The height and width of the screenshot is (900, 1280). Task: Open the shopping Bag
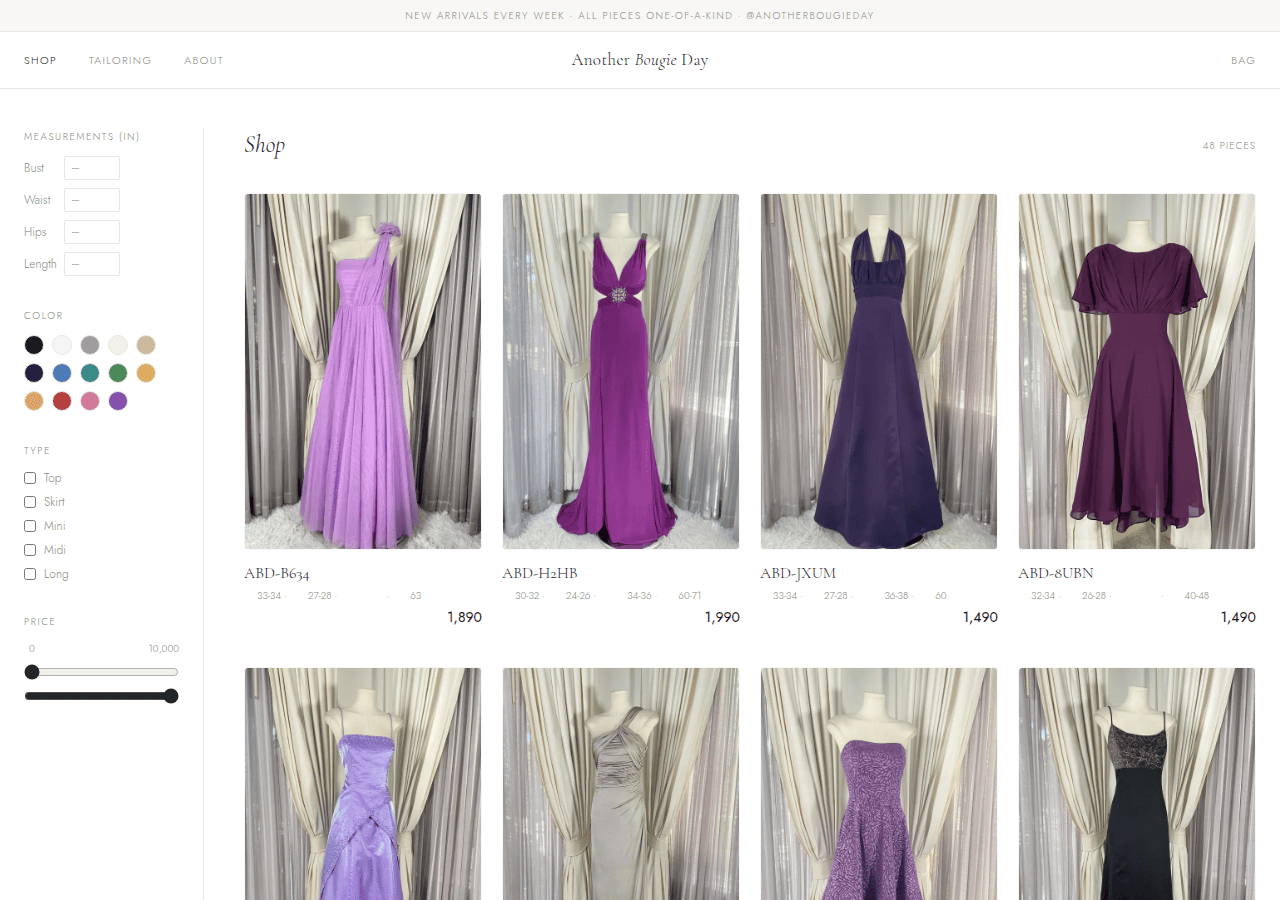tap(1243, 61)
